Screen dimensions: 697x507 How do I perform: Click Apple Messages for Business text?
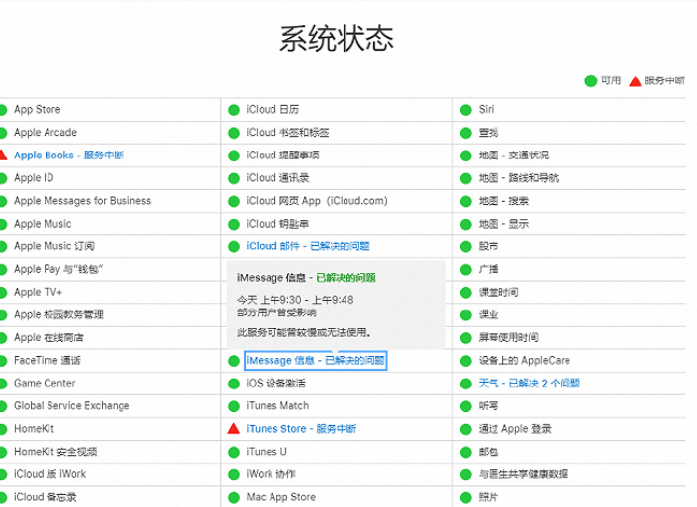coord(83,201)
